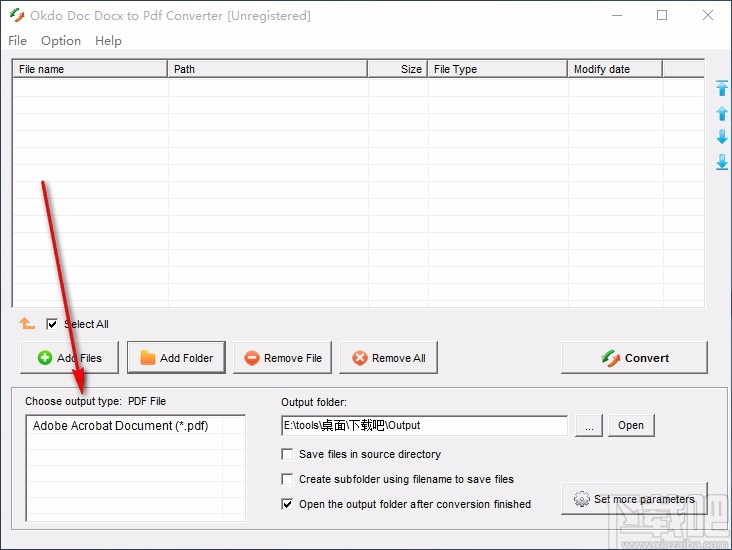732x550 pixels.
Task: Sort by the Modify date column header
Action: 615,69
